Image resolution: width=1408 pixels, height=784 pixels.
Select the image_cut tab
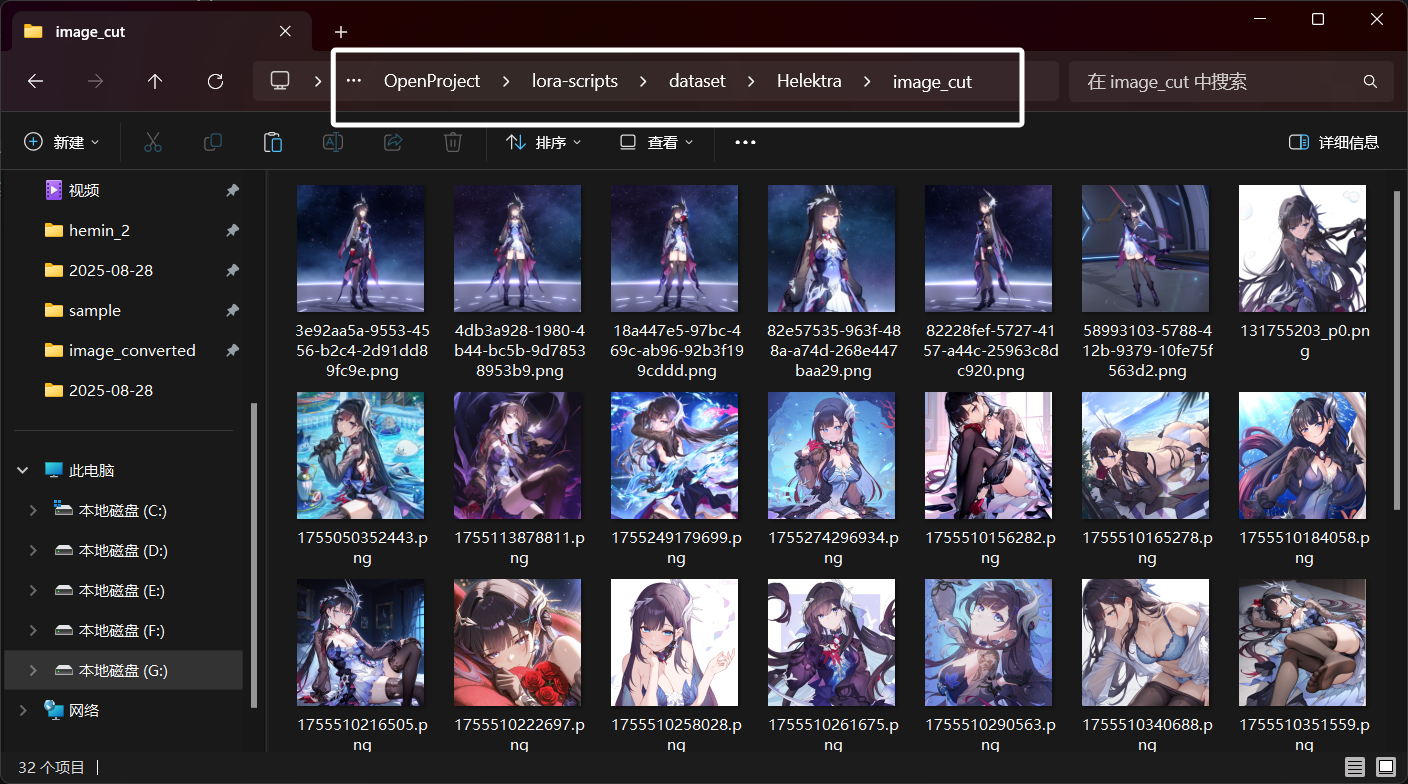160,31
